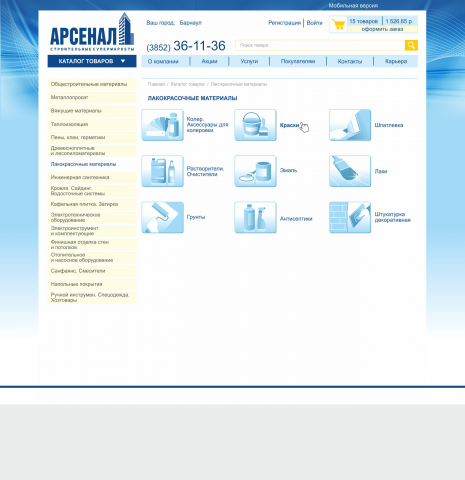
Task: Open the Акции menu item
Action: (209, 61)
